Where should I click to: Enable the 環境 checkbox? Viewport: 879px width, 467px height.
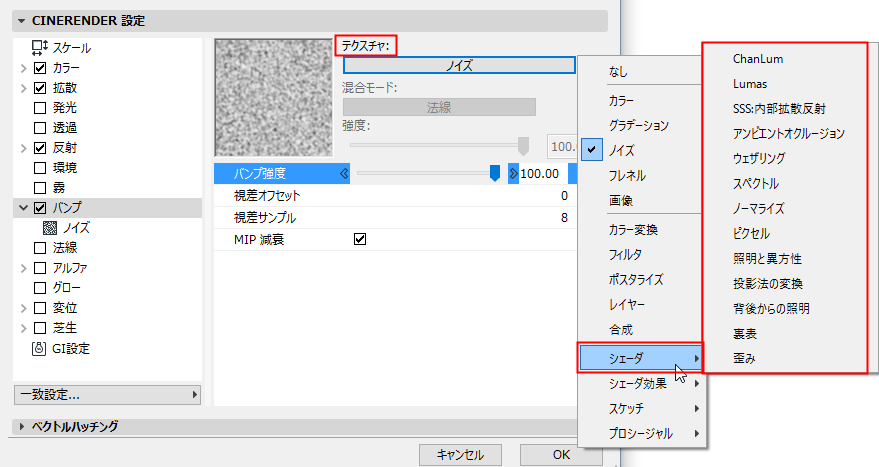point(40,168)
